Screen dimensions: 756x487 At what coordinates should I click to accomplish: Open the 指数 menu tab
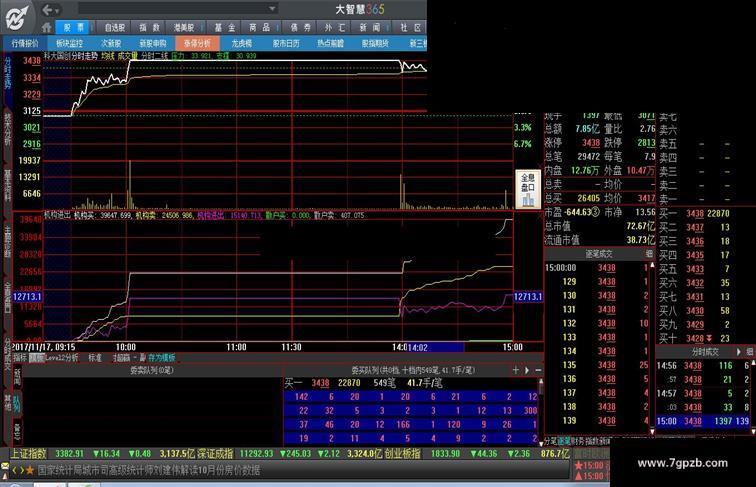tap(149, 27)
